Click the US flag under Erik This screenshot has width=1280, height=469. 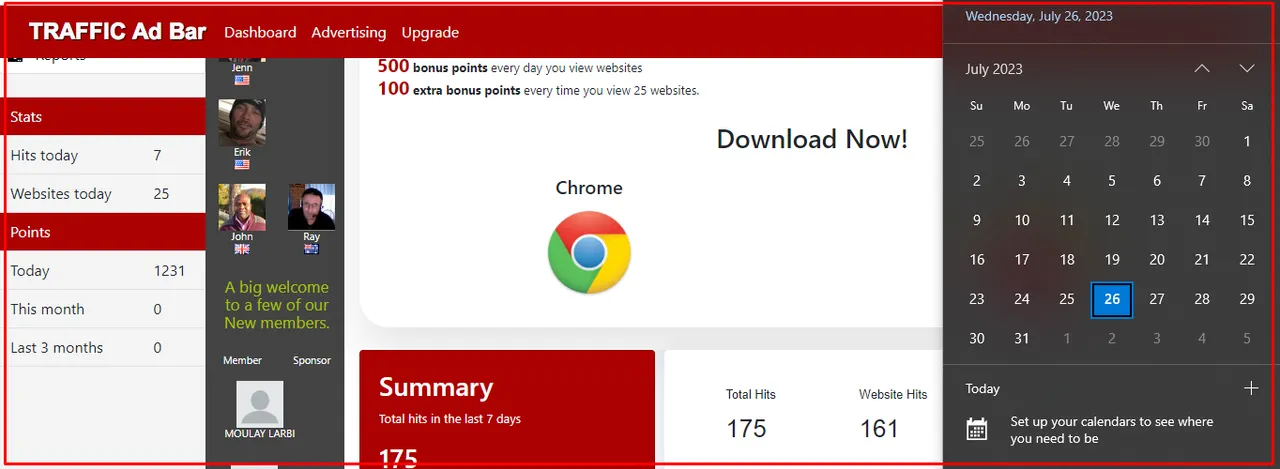242,164
